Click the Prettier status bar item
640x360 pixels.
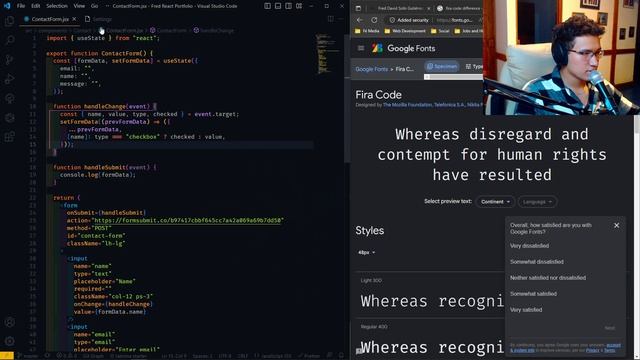coord(309,356)
